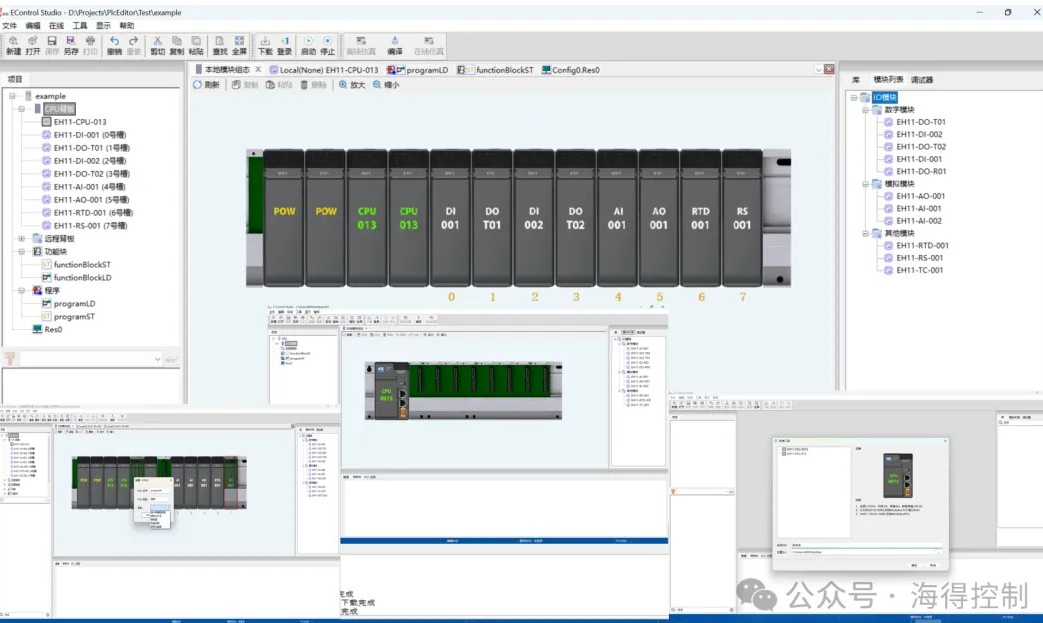1043x623 pixels.
Task: Select EH11-TC-001 in the module list
Action: coord(919,270)
